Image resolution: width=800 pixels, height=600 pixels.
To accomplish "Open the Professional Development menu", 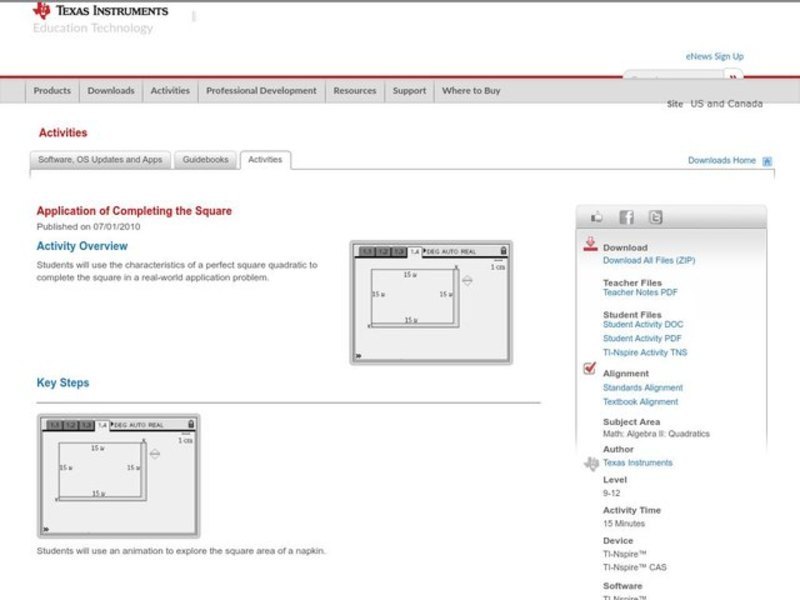I will pyautogui.click(x=261, y=91).
